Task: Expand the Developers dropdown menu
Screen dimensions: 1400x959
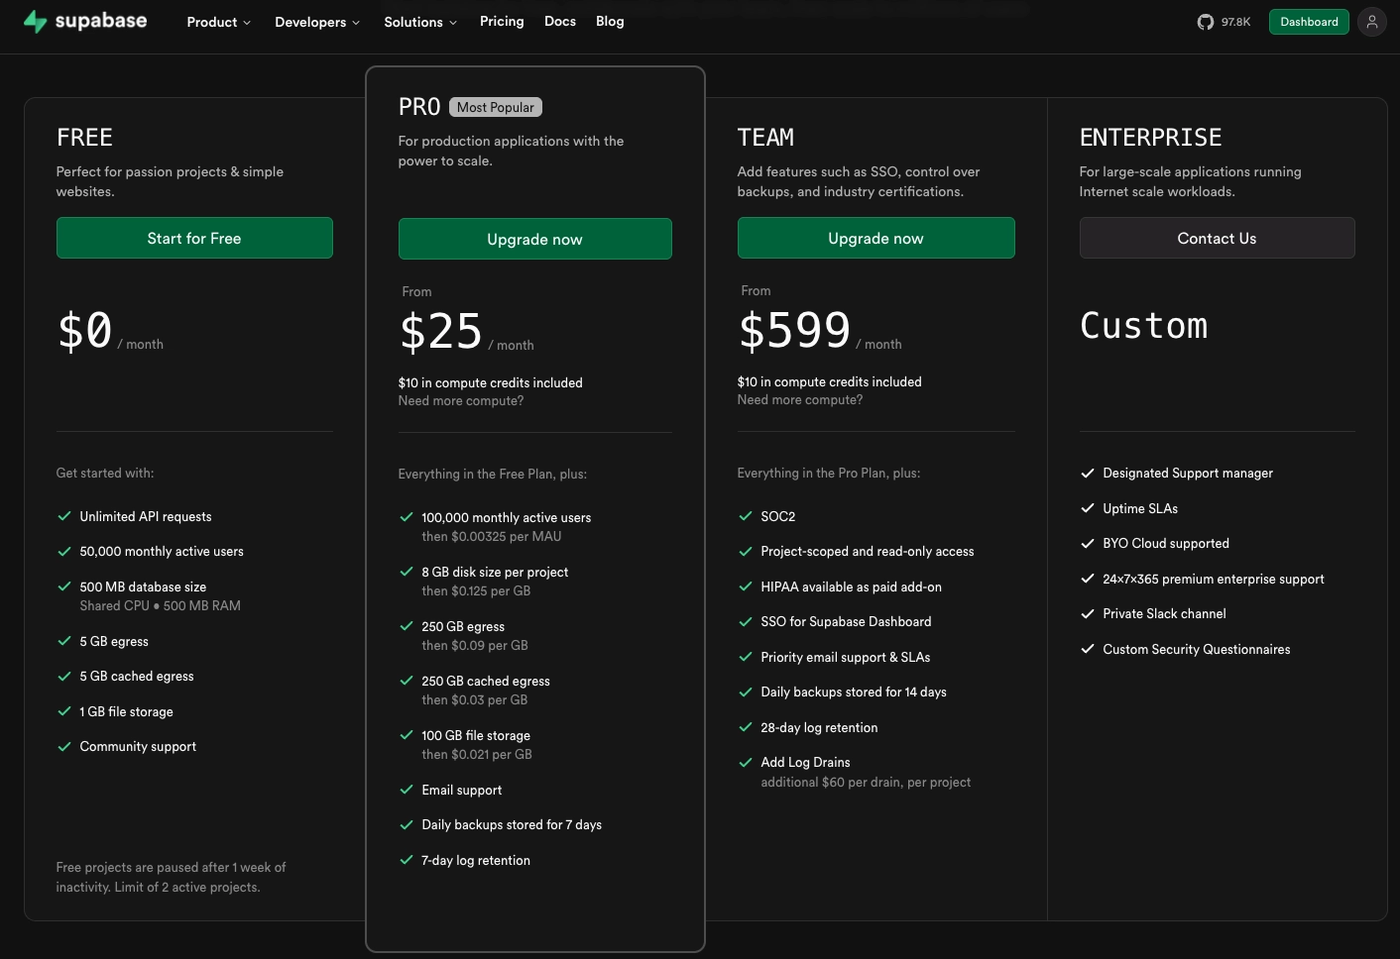Action: coord(316,22)
